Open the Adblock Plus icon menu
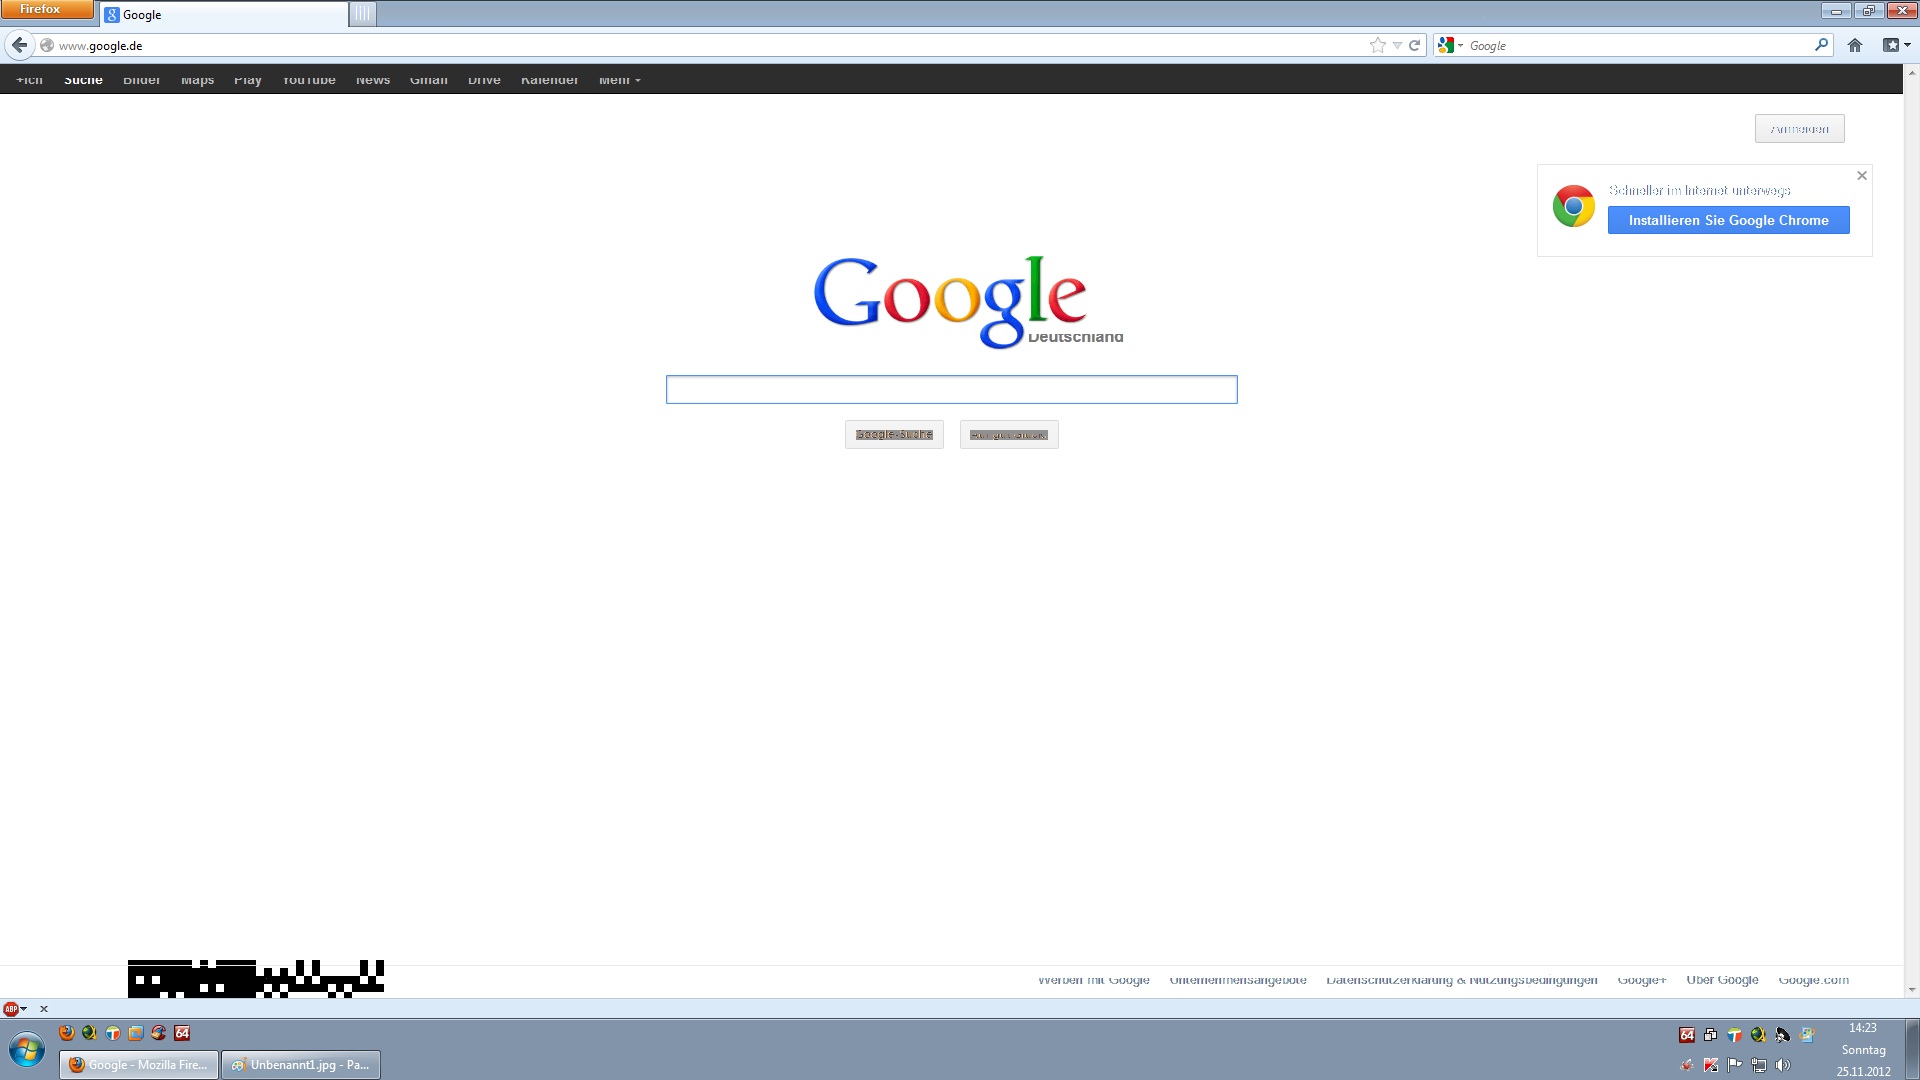Image resolution: width=1920 pixels, height=1080 pixels. point(12,1009)
